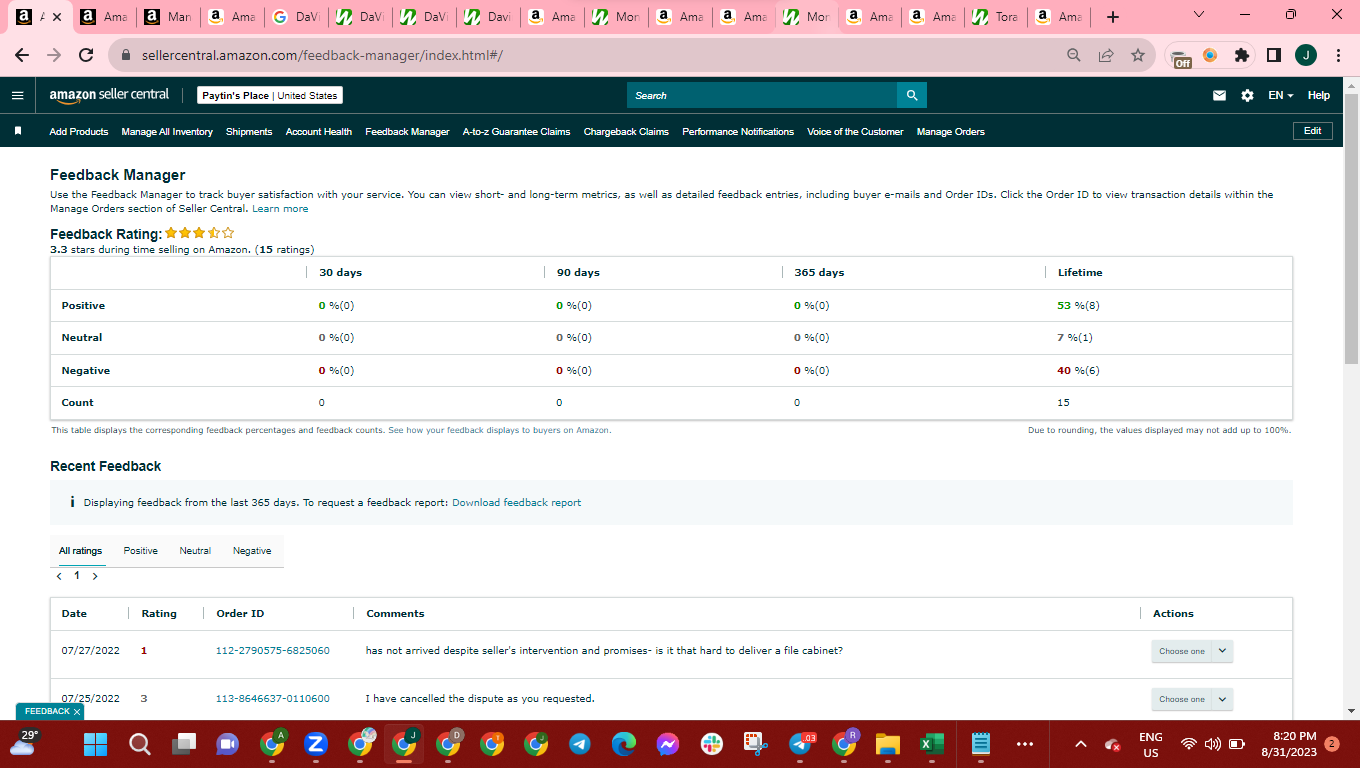1360x768 pixels.
Task: Open order ID 112-2790575-6825060
Action: click(x=273, y=651)
